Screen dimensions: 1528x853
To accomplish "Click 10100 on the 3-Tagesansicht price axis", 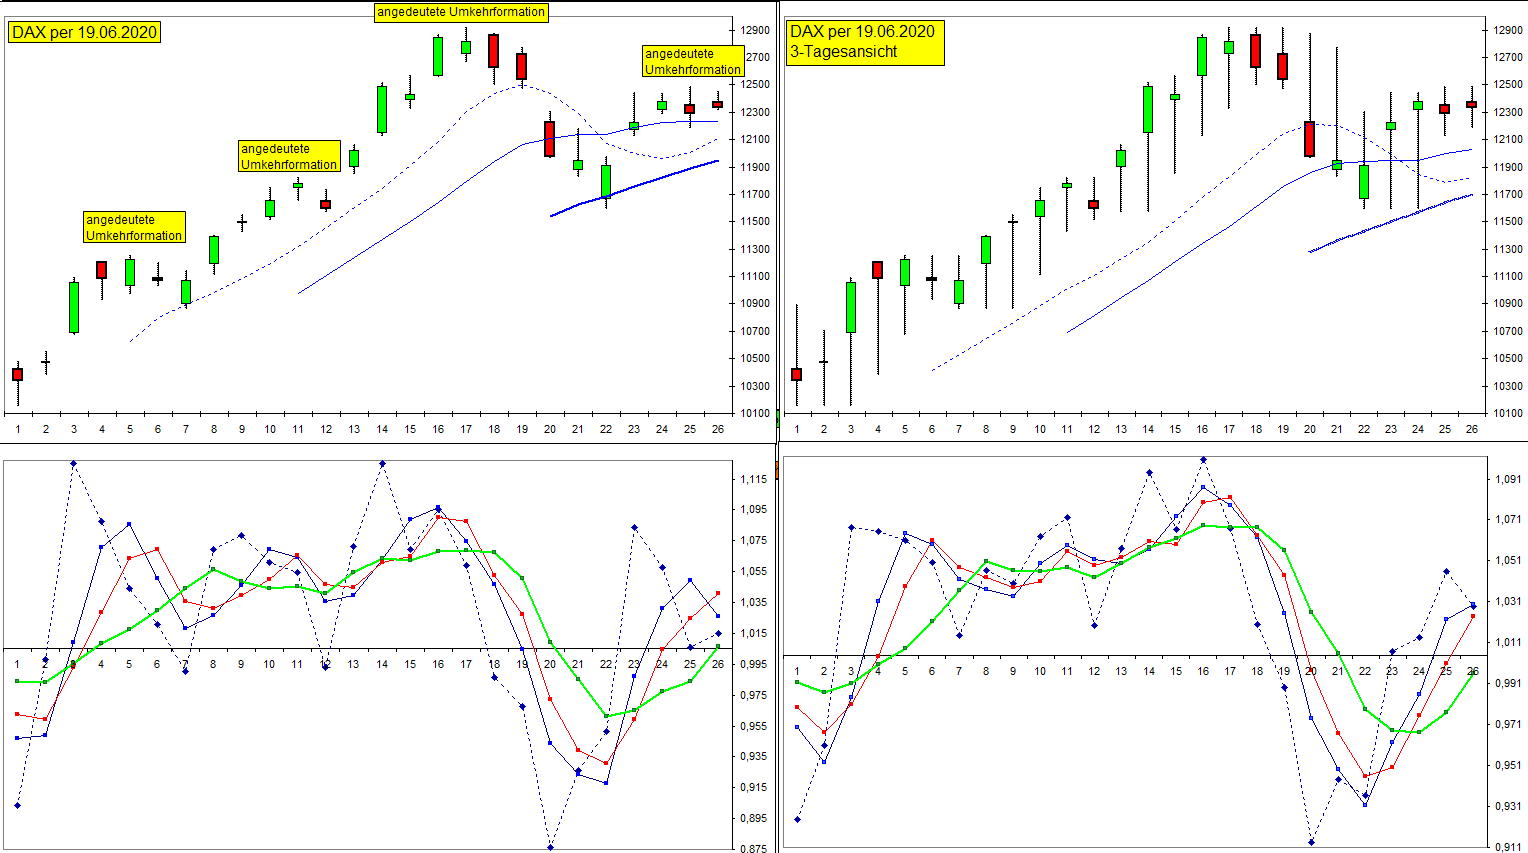I will [1508, 413].
